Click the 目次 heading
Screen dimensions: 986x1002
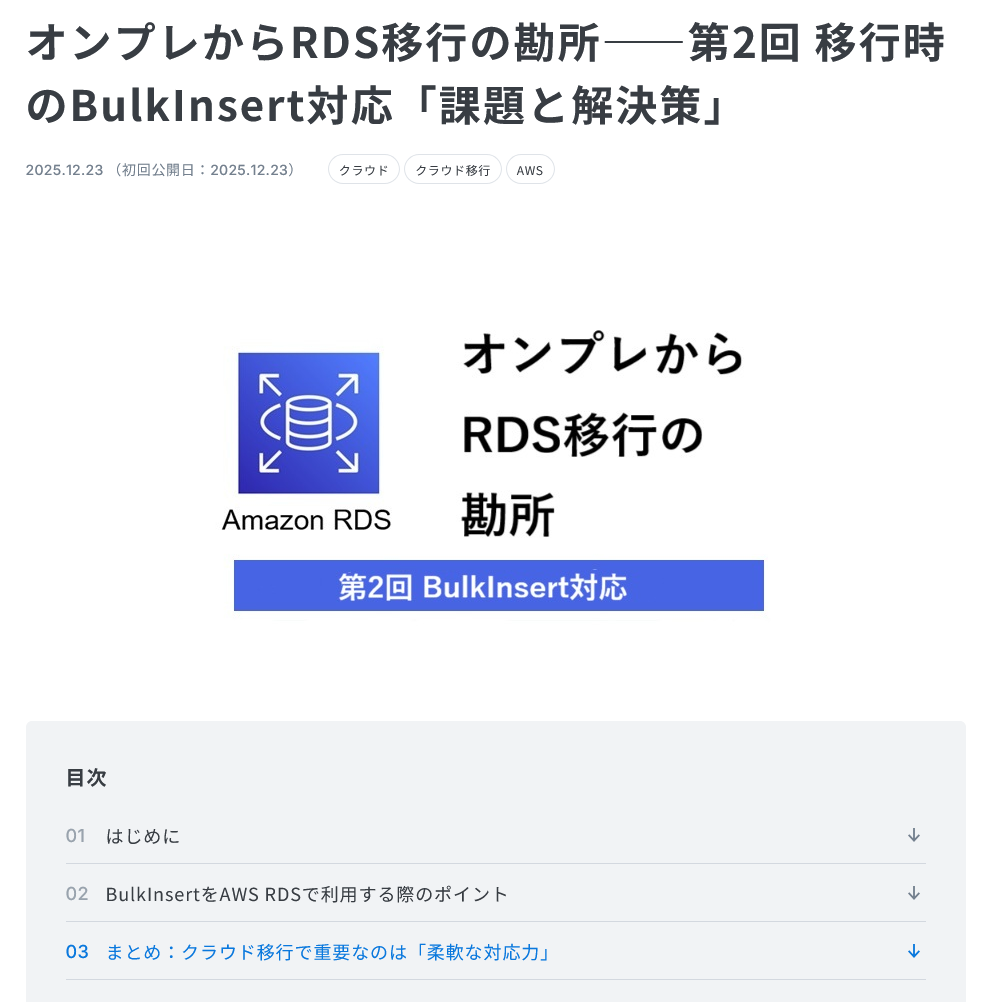coord(86,778)
